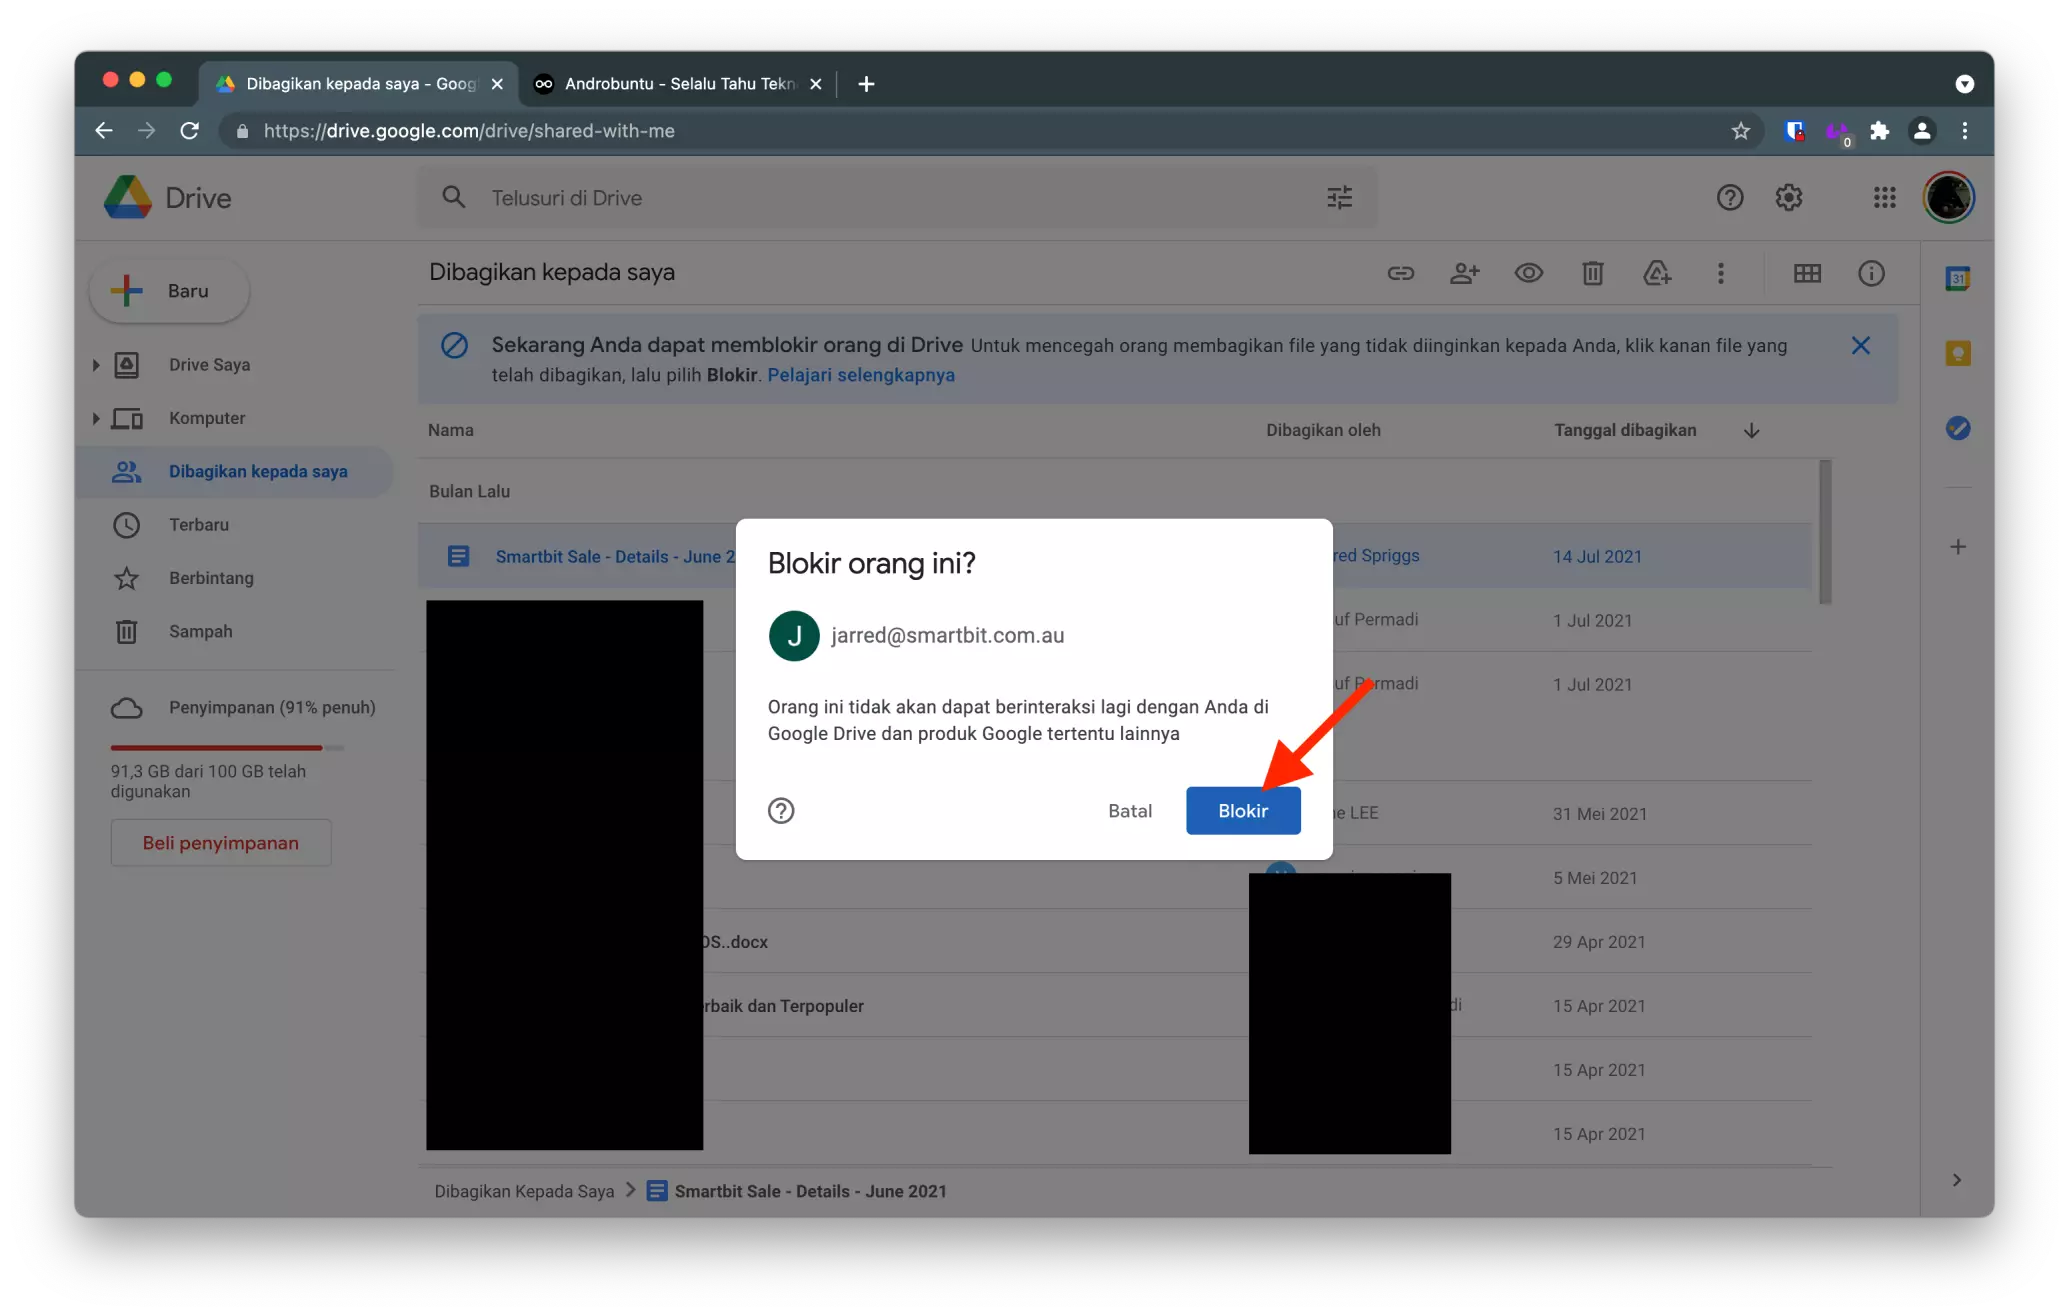Open the Pelajari selengkapnya link
The height and width of the screenshot is (1316, 2069).
(861, 375)
